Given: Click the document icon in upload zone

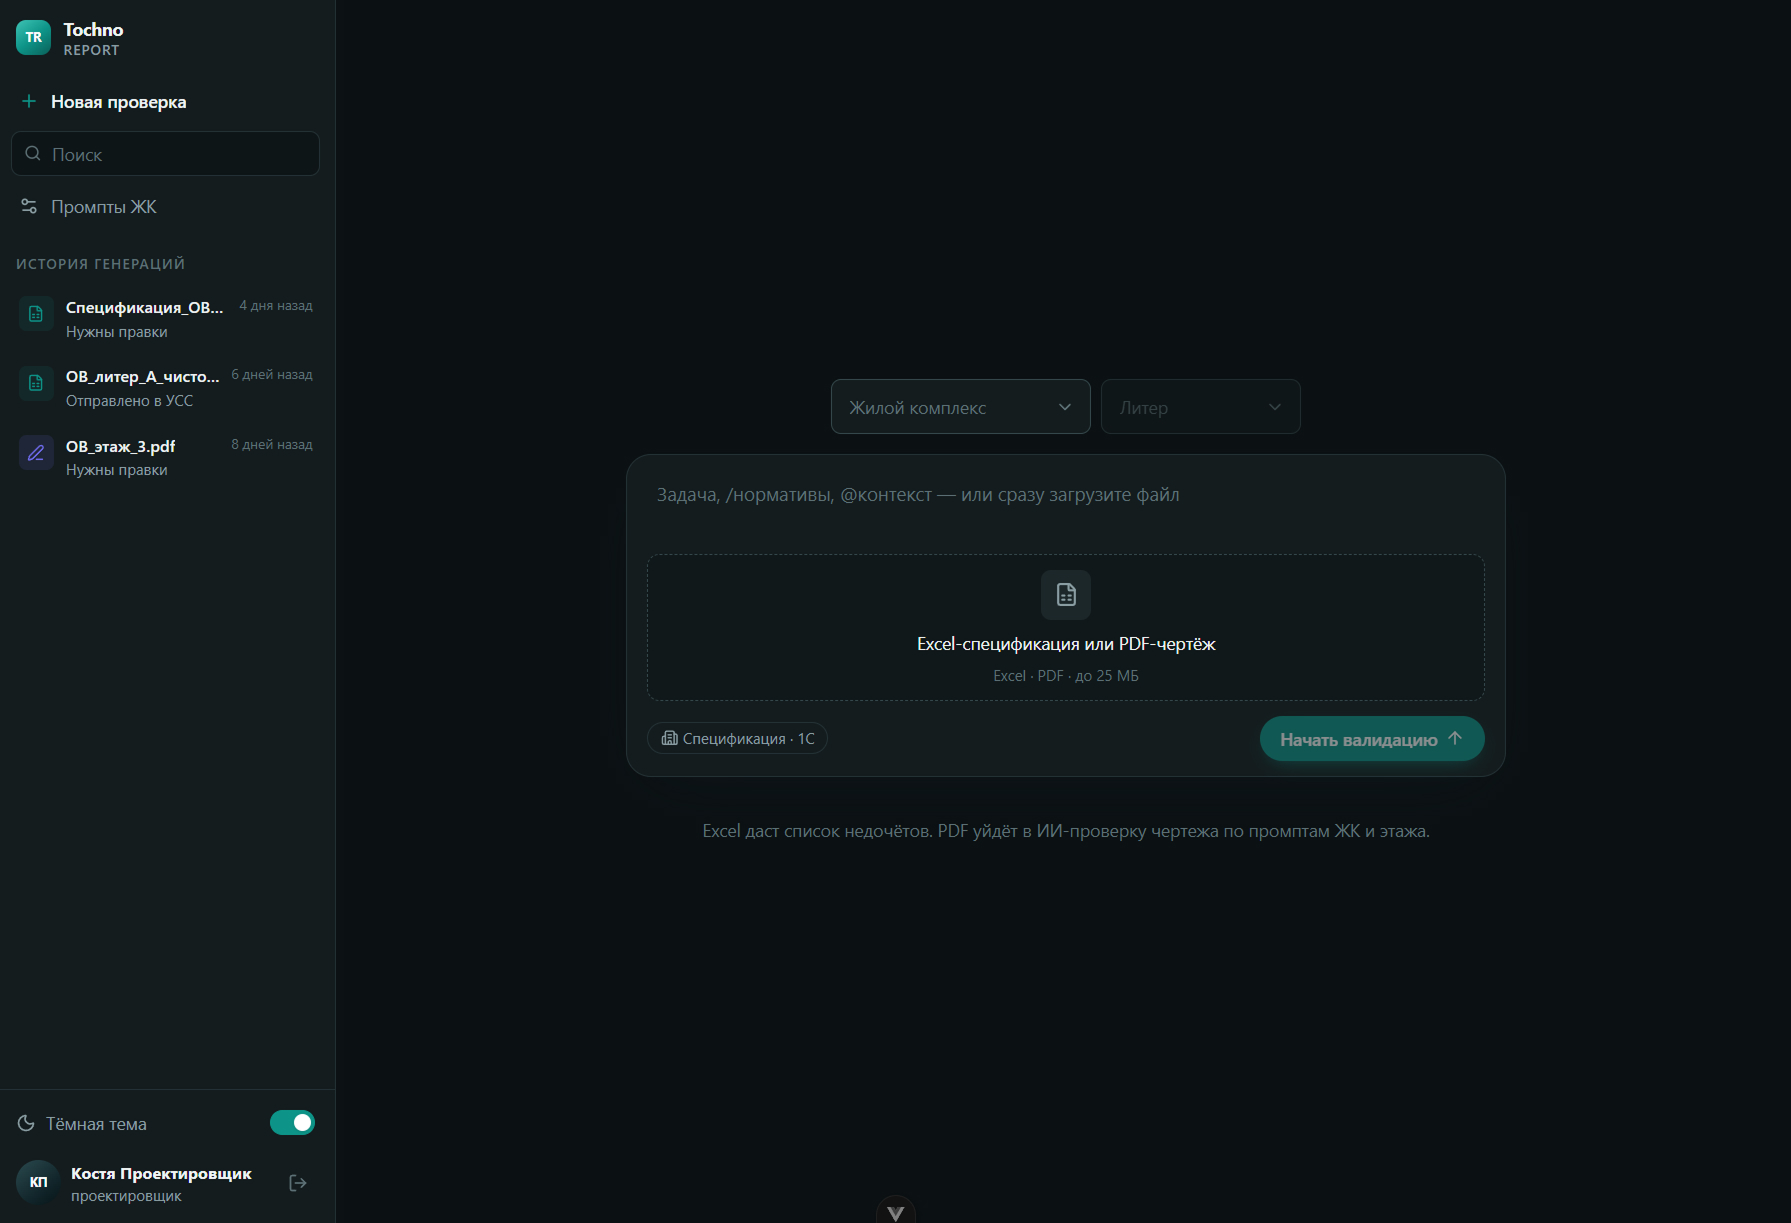Looking at the screenshot, I should [1066, 595].
